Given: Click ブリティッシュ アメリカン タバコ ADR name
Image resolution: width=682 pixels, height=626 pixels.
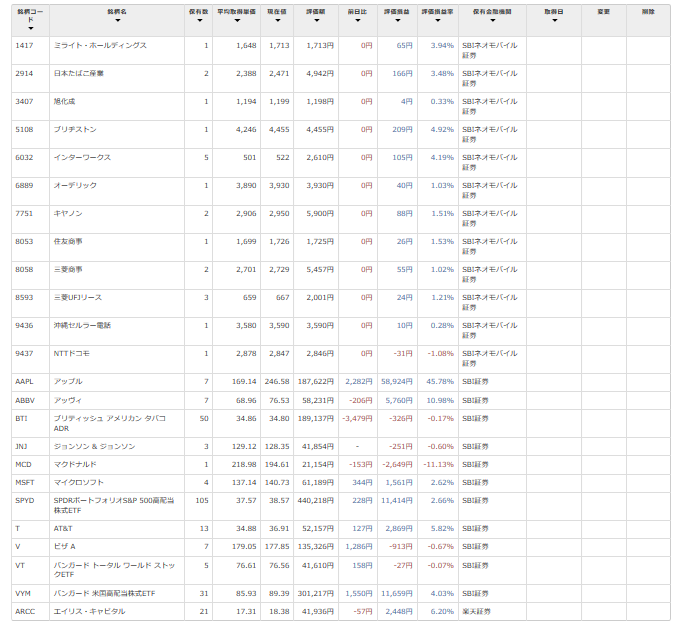Looking at the screenshot, I should pos(110,423).
